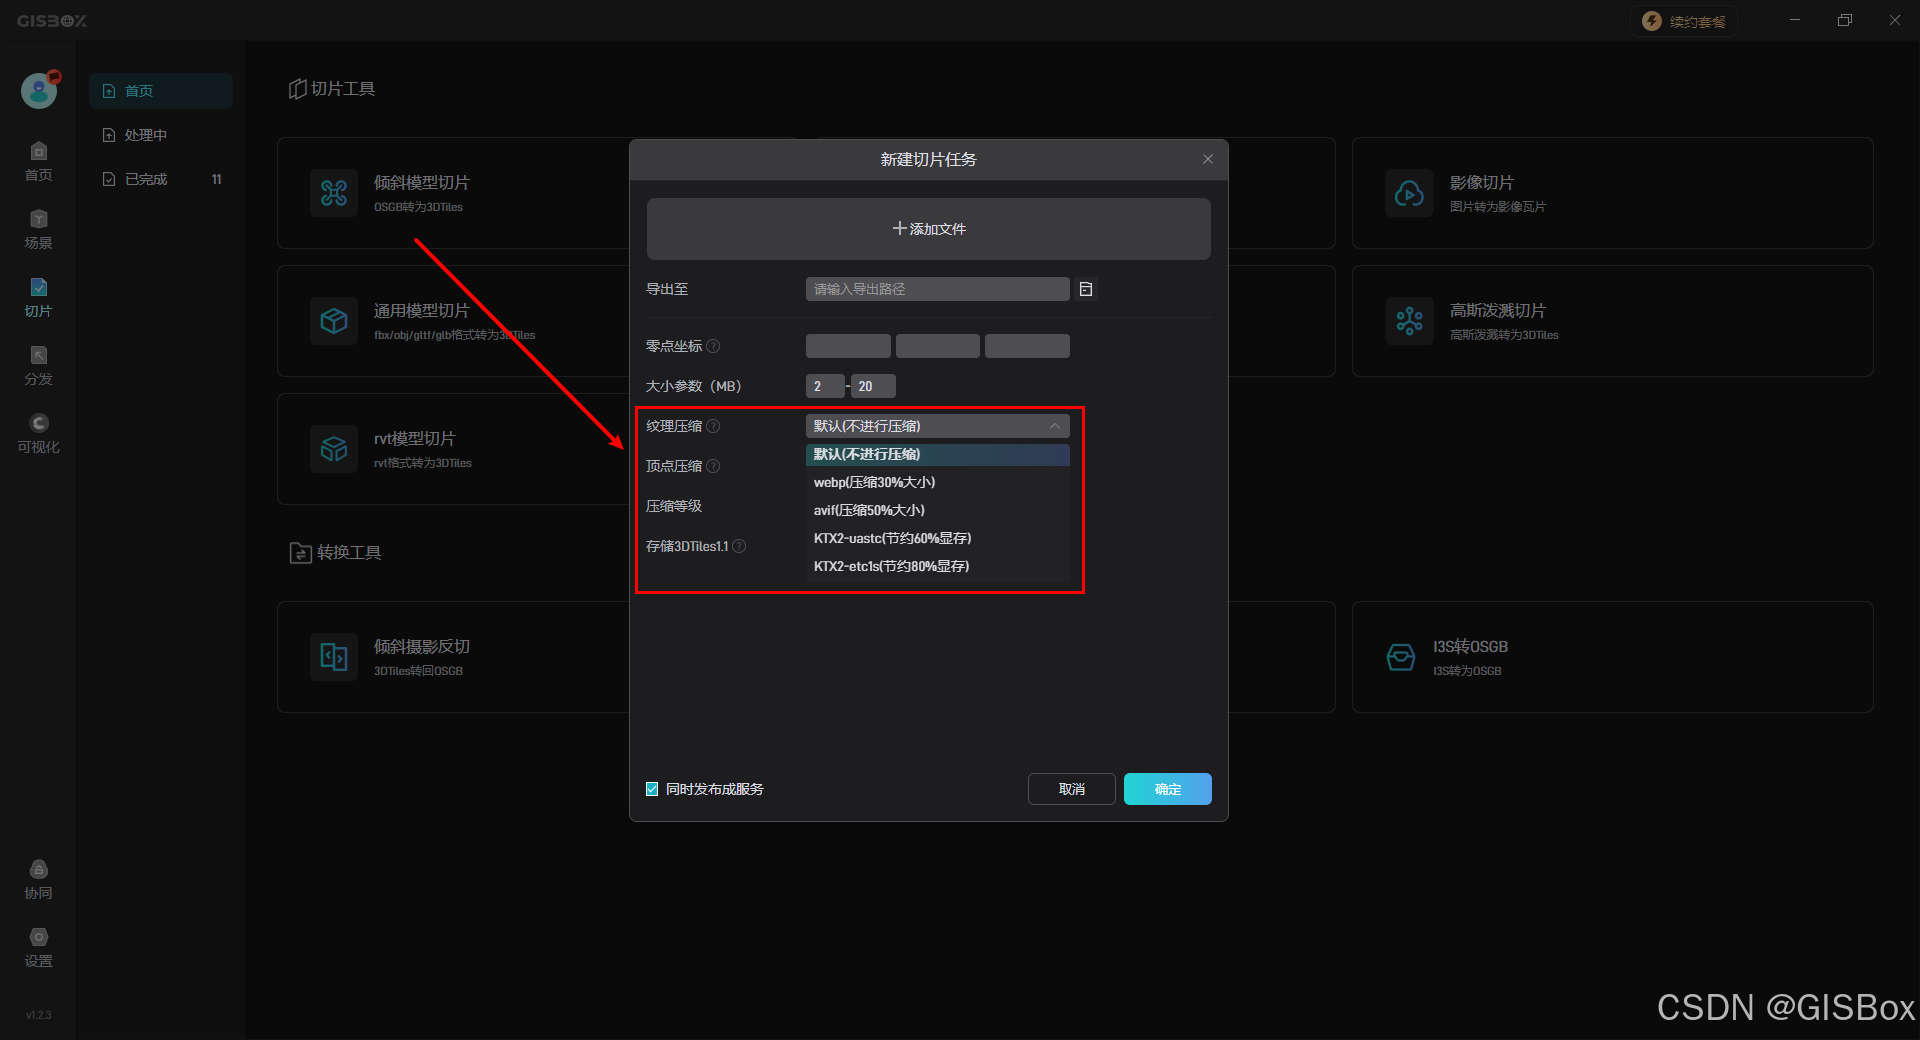Open 高斯泼溅切片 tool title
The image size is (1920, 1040).
(x=1498, y=311)
